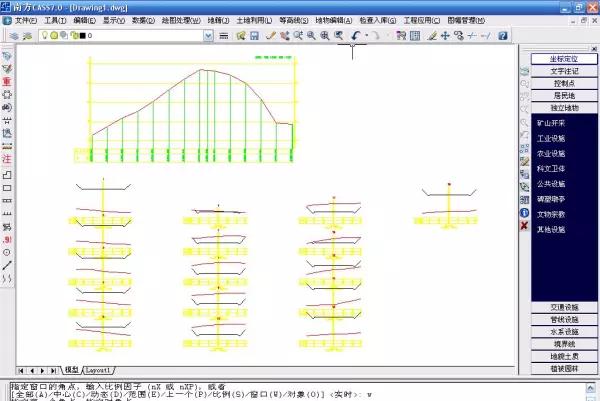Click the 控制点 button
This screenshot has height=401, width=600.
click(564, 83)
